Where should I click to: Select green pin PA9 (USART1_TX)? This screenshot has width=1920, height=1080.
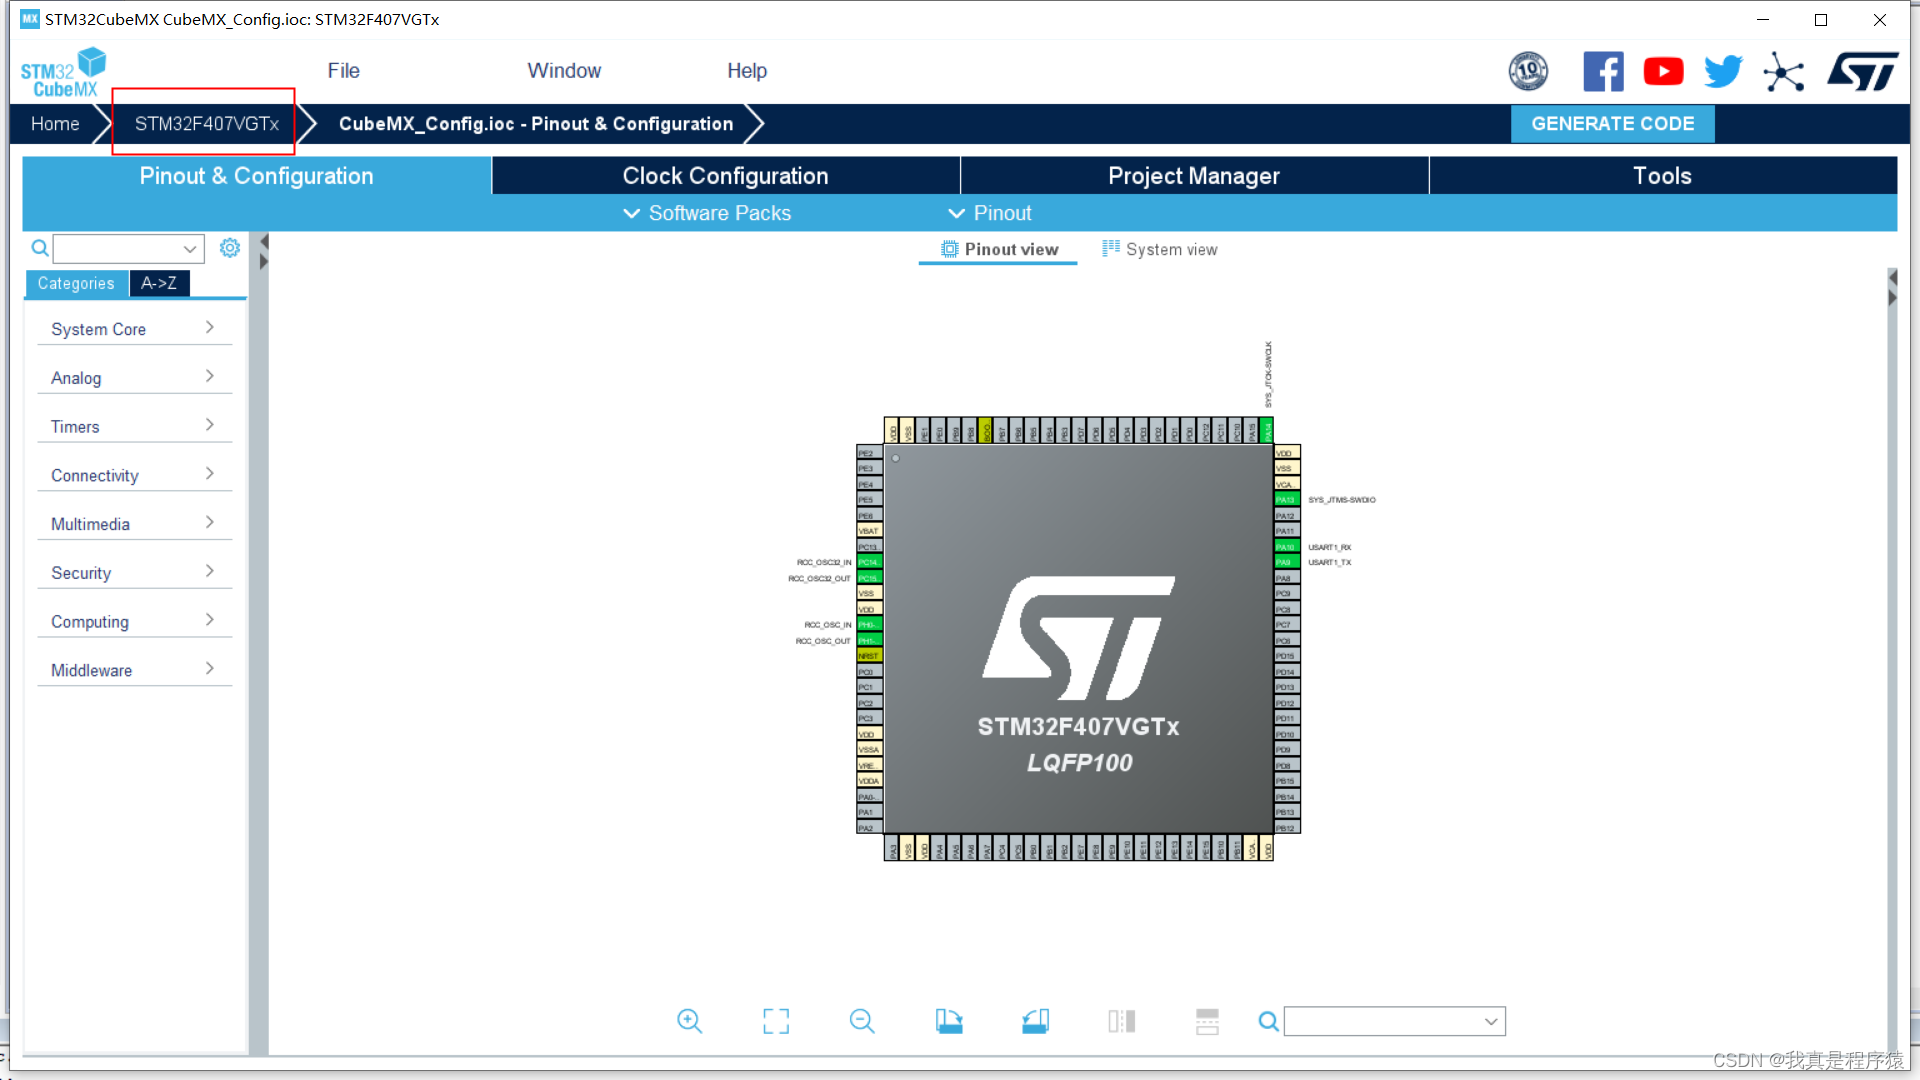(1287, 562)
